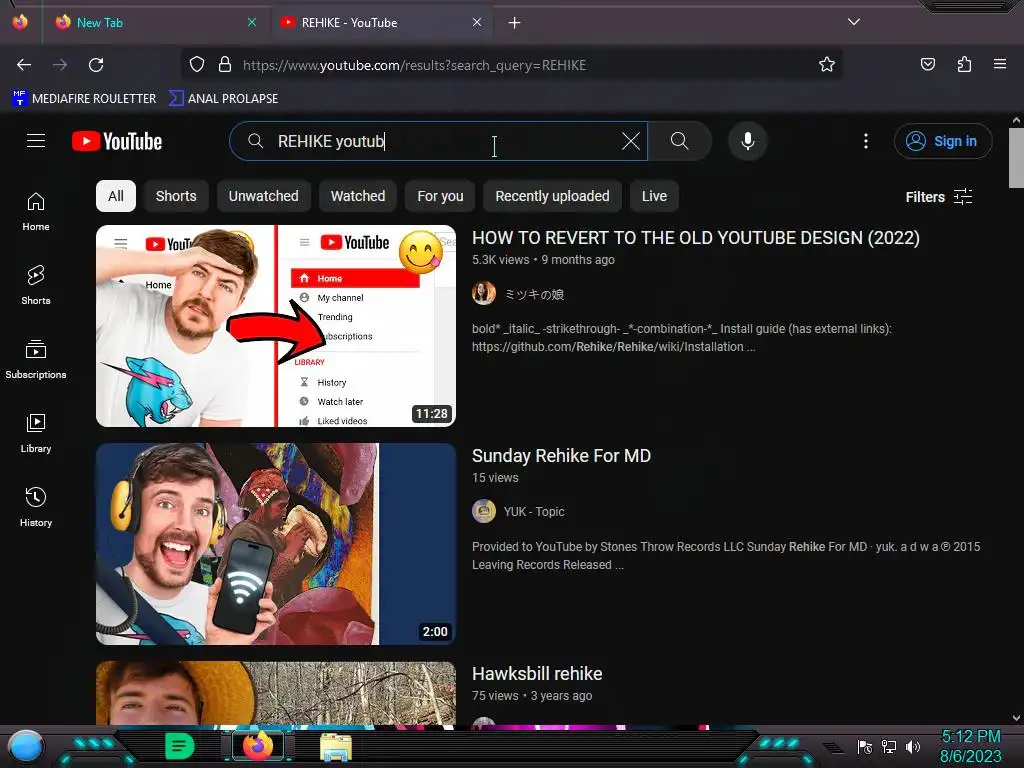Click the padlock site information icon
The height and width of the screenshot is (768, 1024).
click(225, 64)
